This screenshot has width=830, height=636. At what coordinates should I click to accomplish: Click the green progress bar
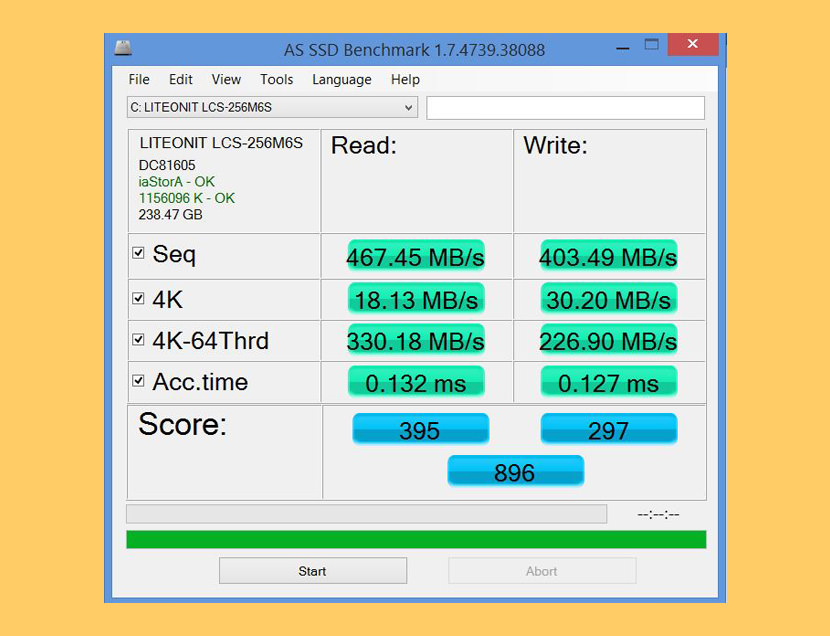(x=416, y=540)
